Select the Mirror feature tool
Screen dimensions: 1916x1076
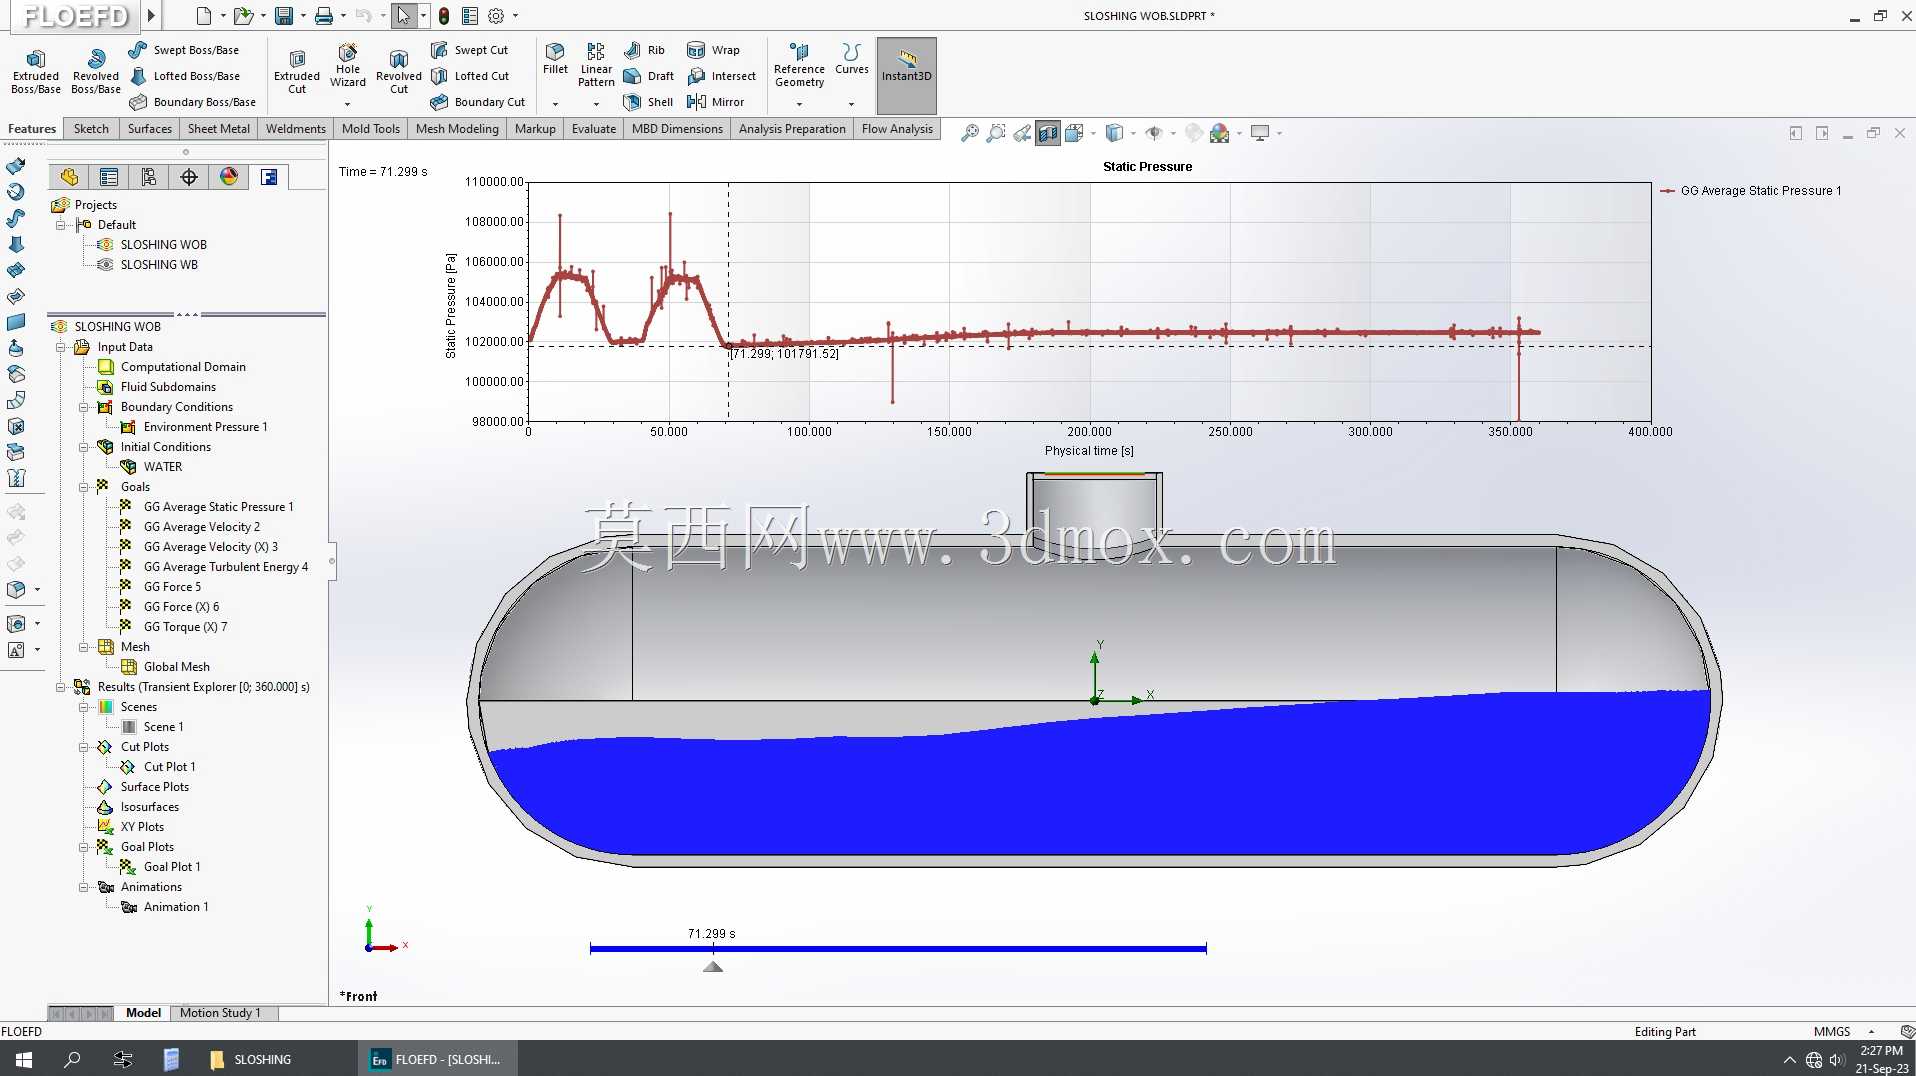pos(716,102)
